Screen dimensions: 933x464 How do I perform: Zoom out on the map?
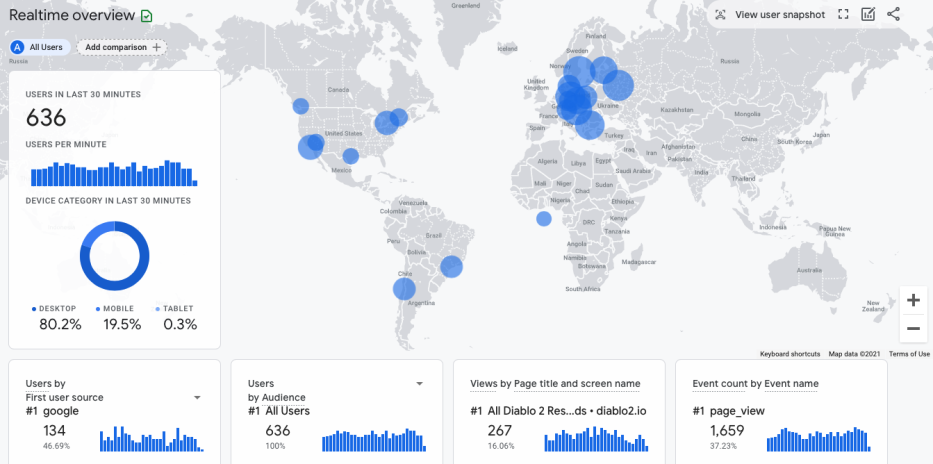pyautogui.click(x=912, y=328)
